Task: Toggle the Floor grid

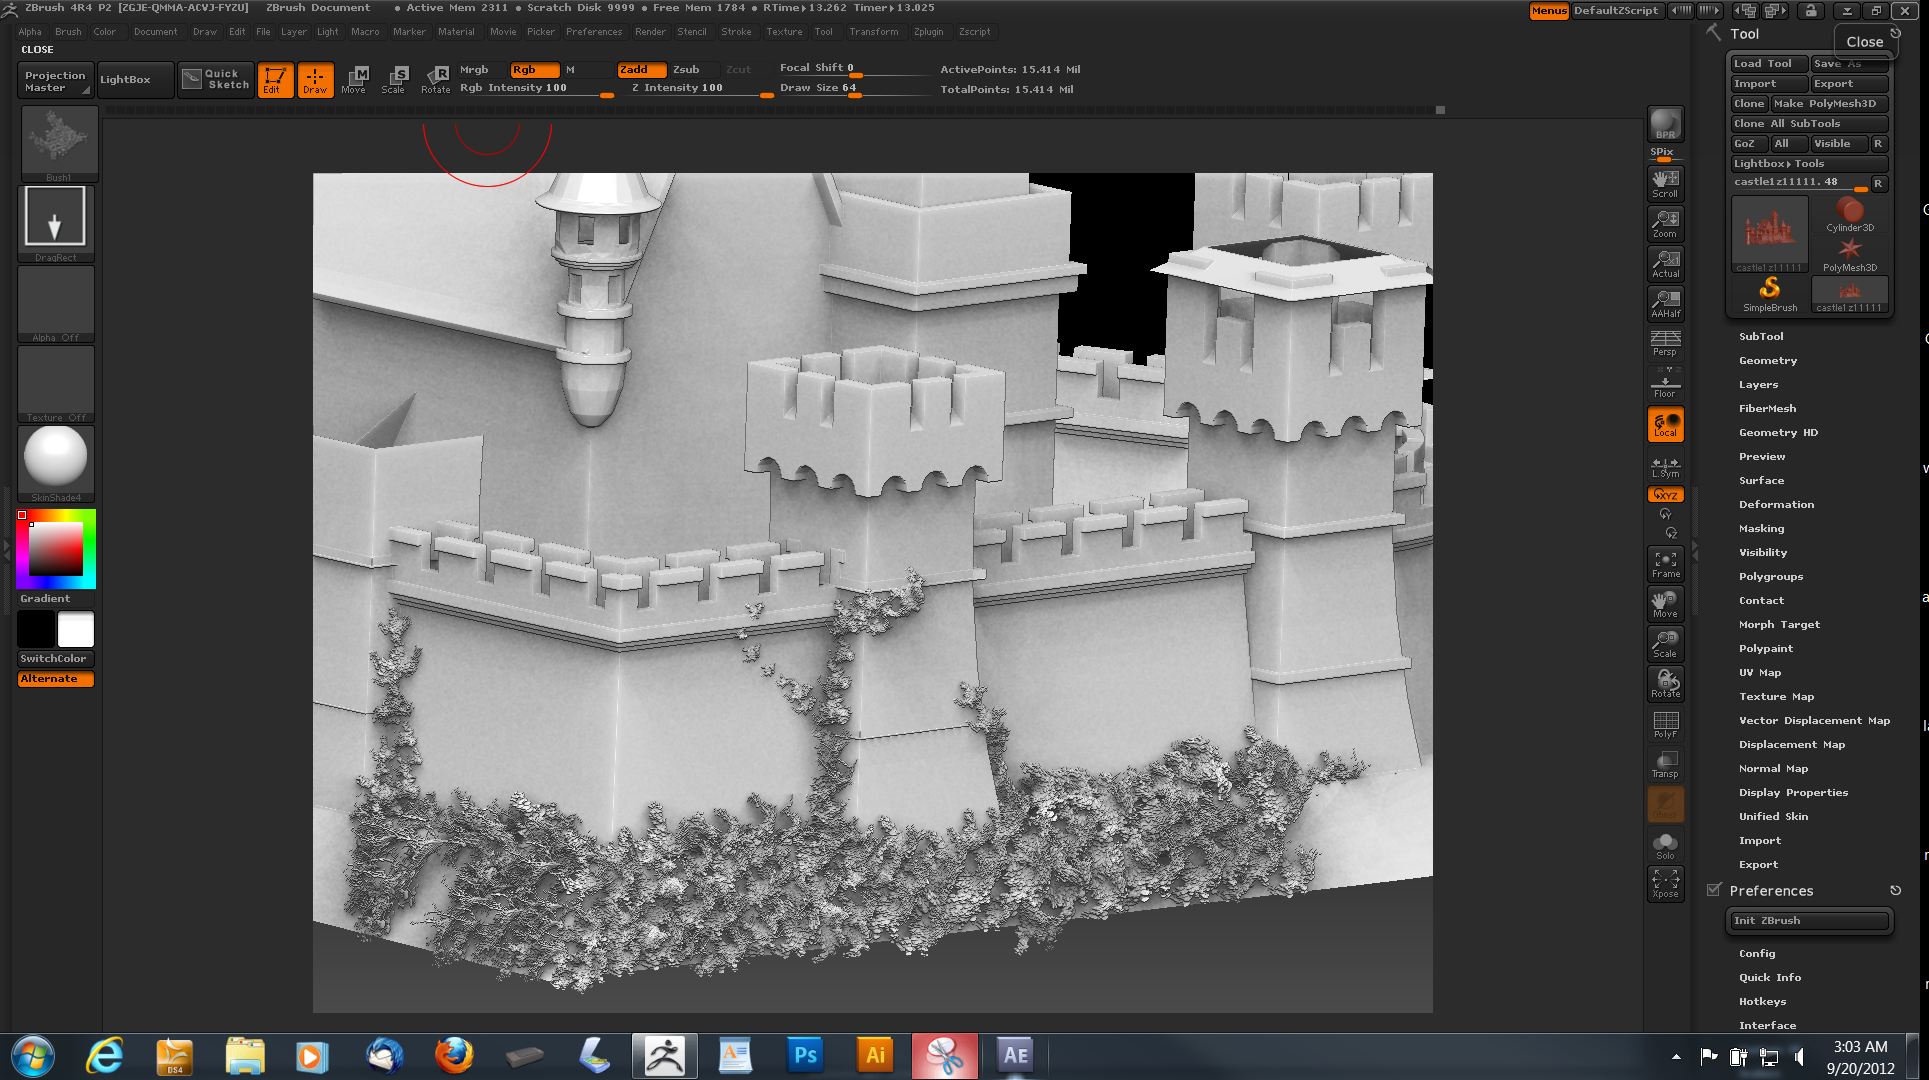Action: tap(1665, 383)
